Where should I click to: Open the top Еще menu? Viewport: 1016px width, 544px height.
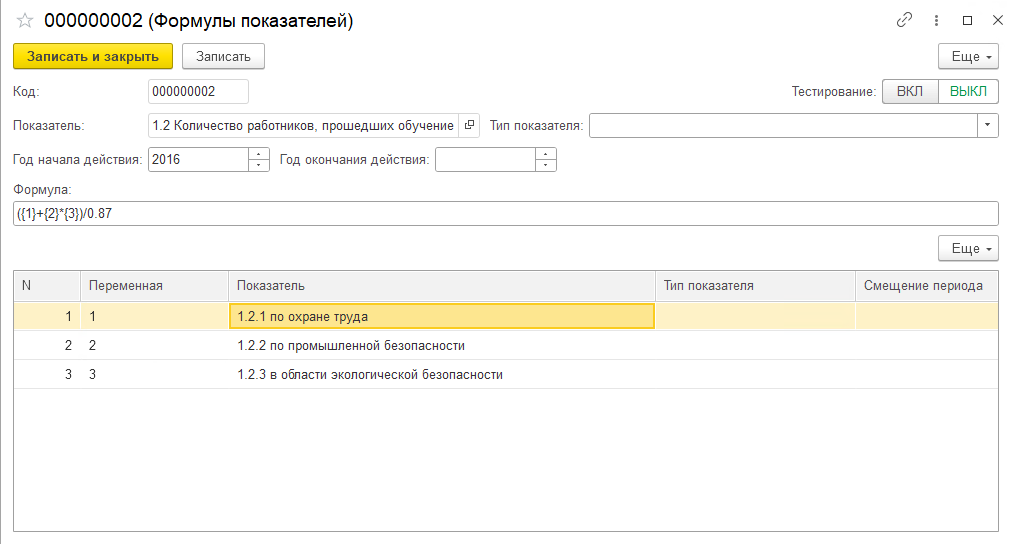[968, 56]
